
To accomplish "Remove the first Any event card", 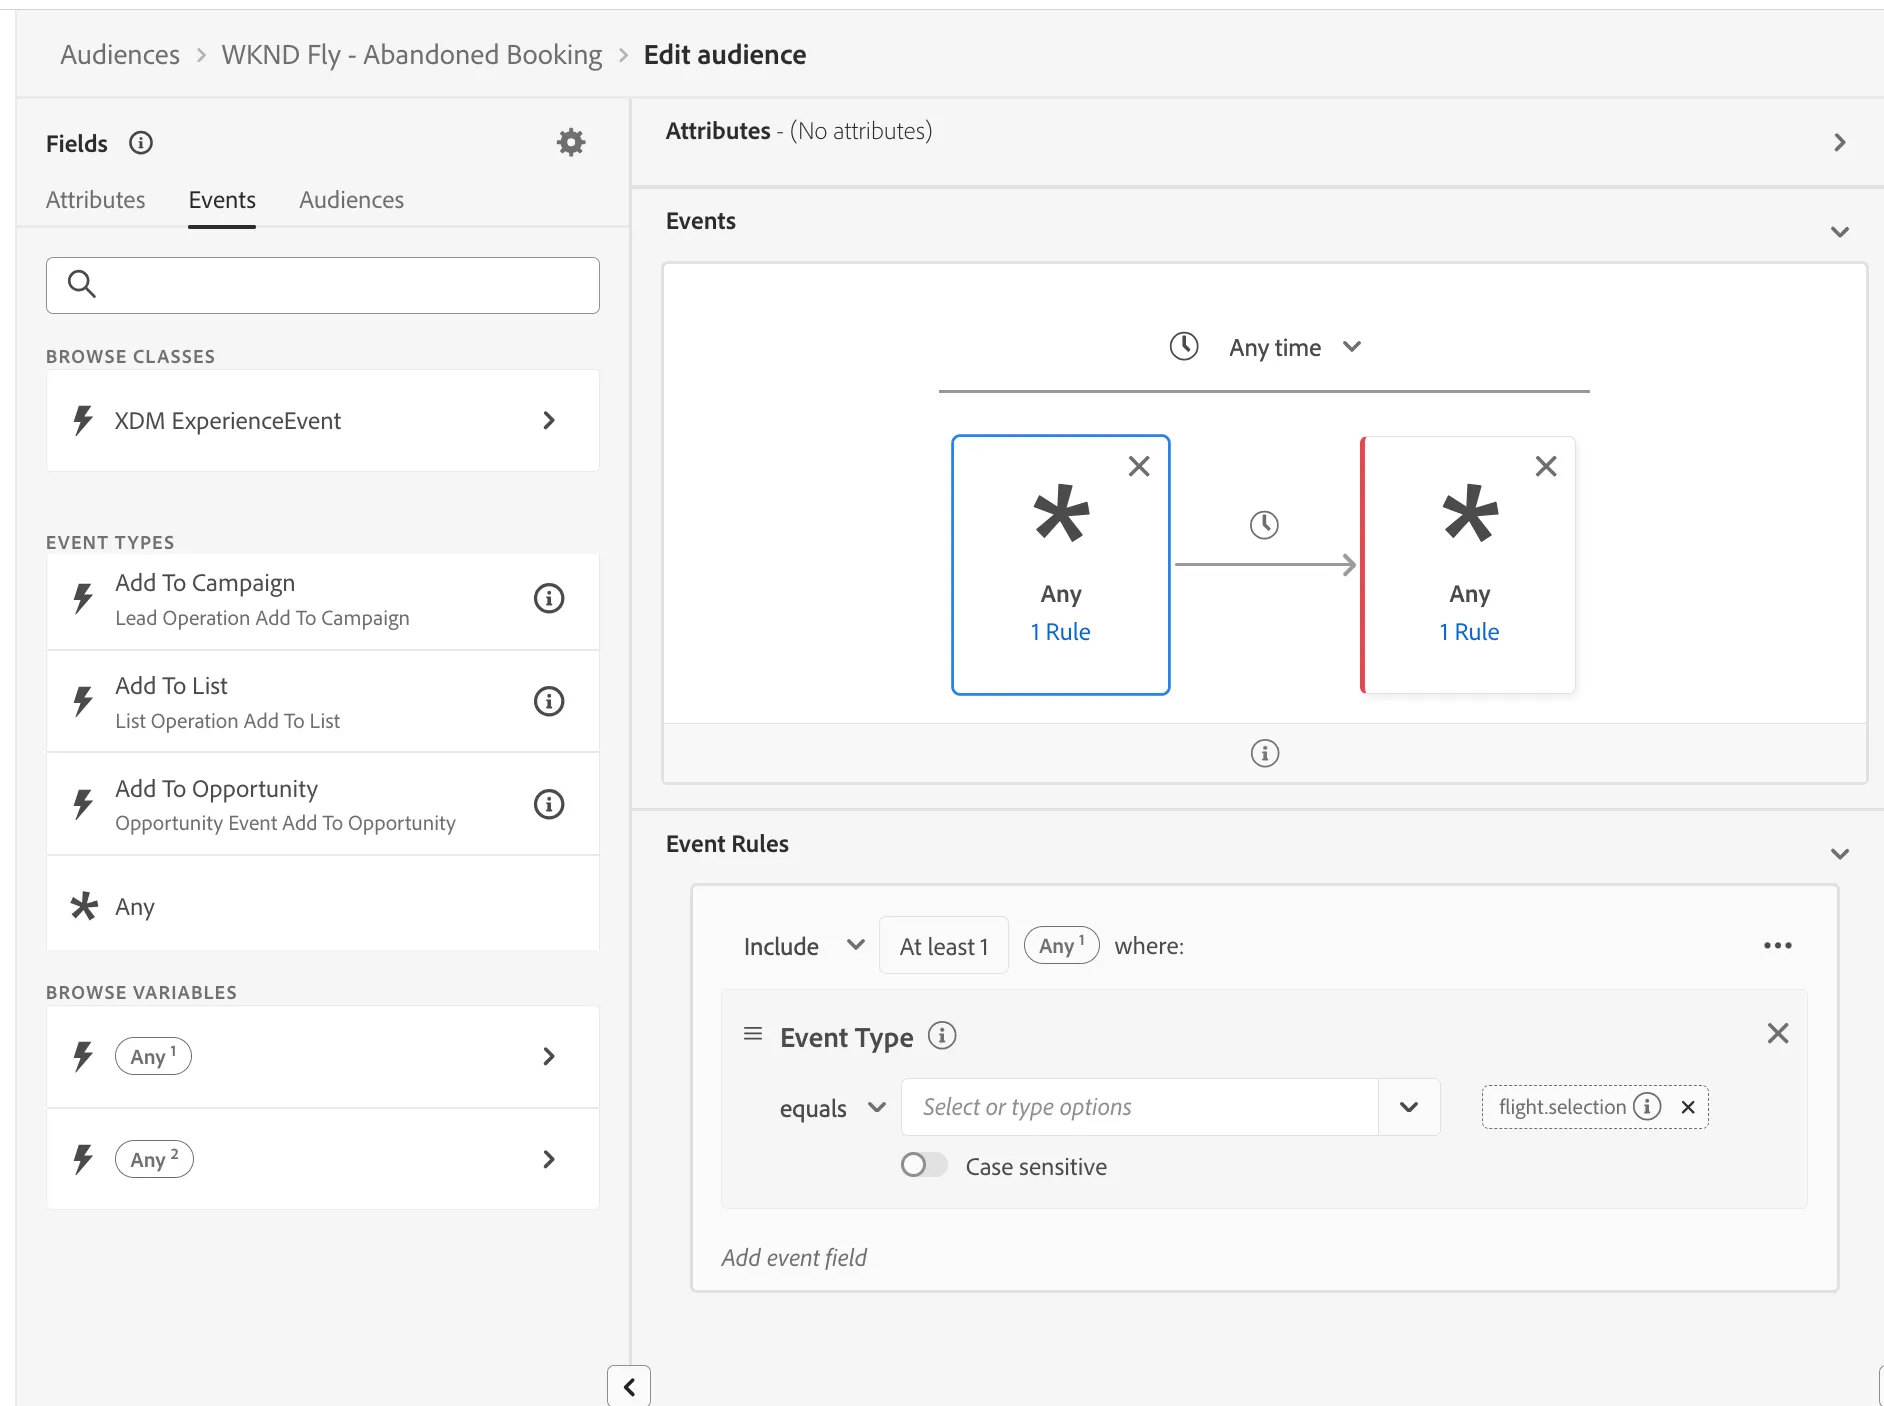I will point(1139,466).
